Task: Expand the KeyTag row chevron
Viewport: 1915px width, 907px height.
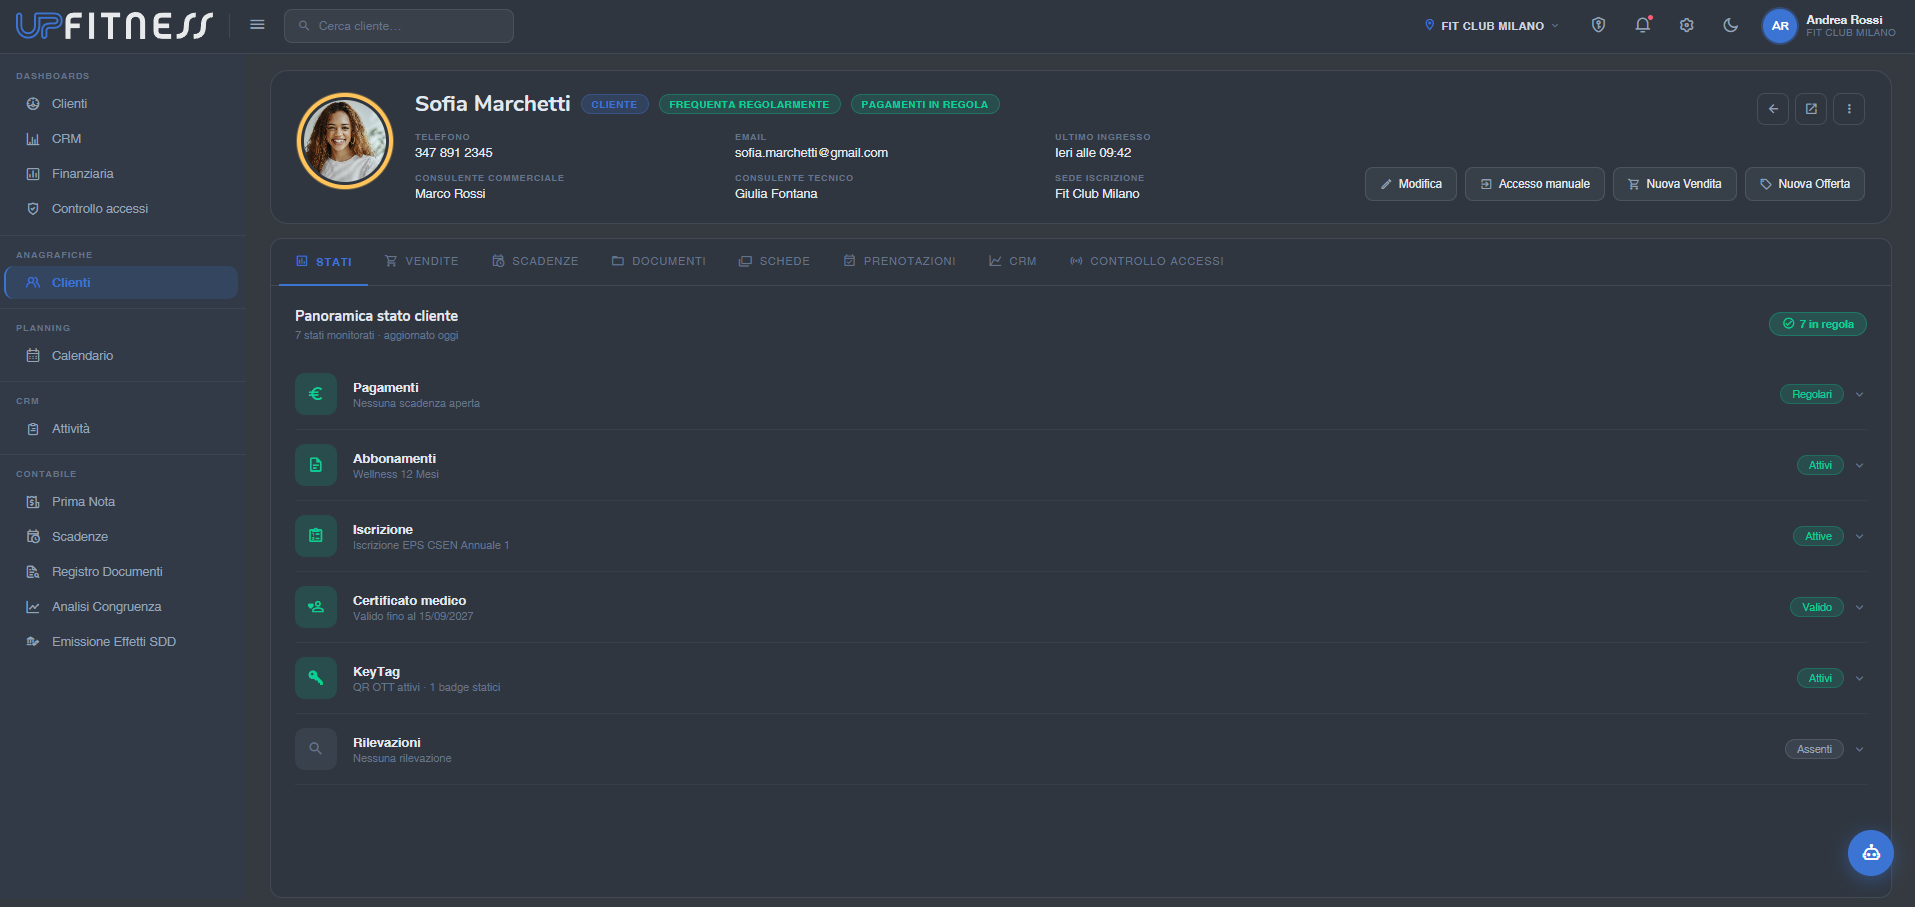Action: (x=1859, y=679)
